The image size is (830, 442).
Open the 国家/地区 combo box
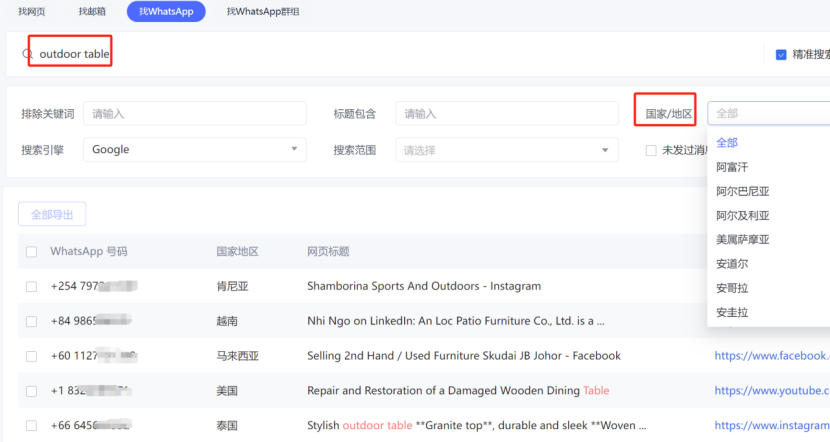tap(769, 113)
